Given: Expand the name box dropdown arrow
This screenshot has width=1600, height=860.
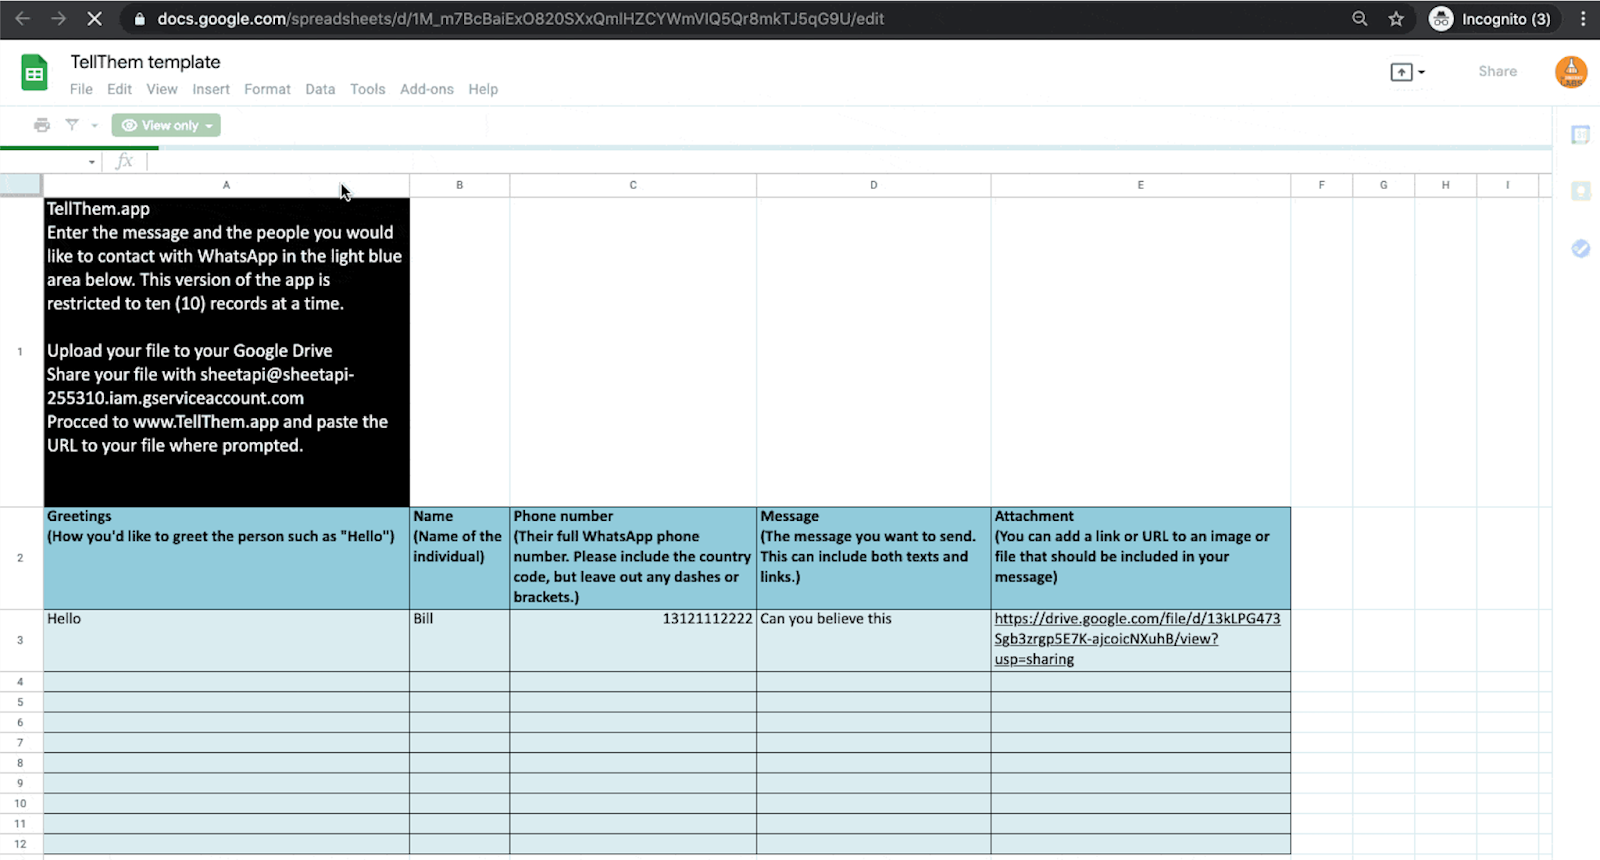Looking at the screenshot, I should (x=92, y=162).
